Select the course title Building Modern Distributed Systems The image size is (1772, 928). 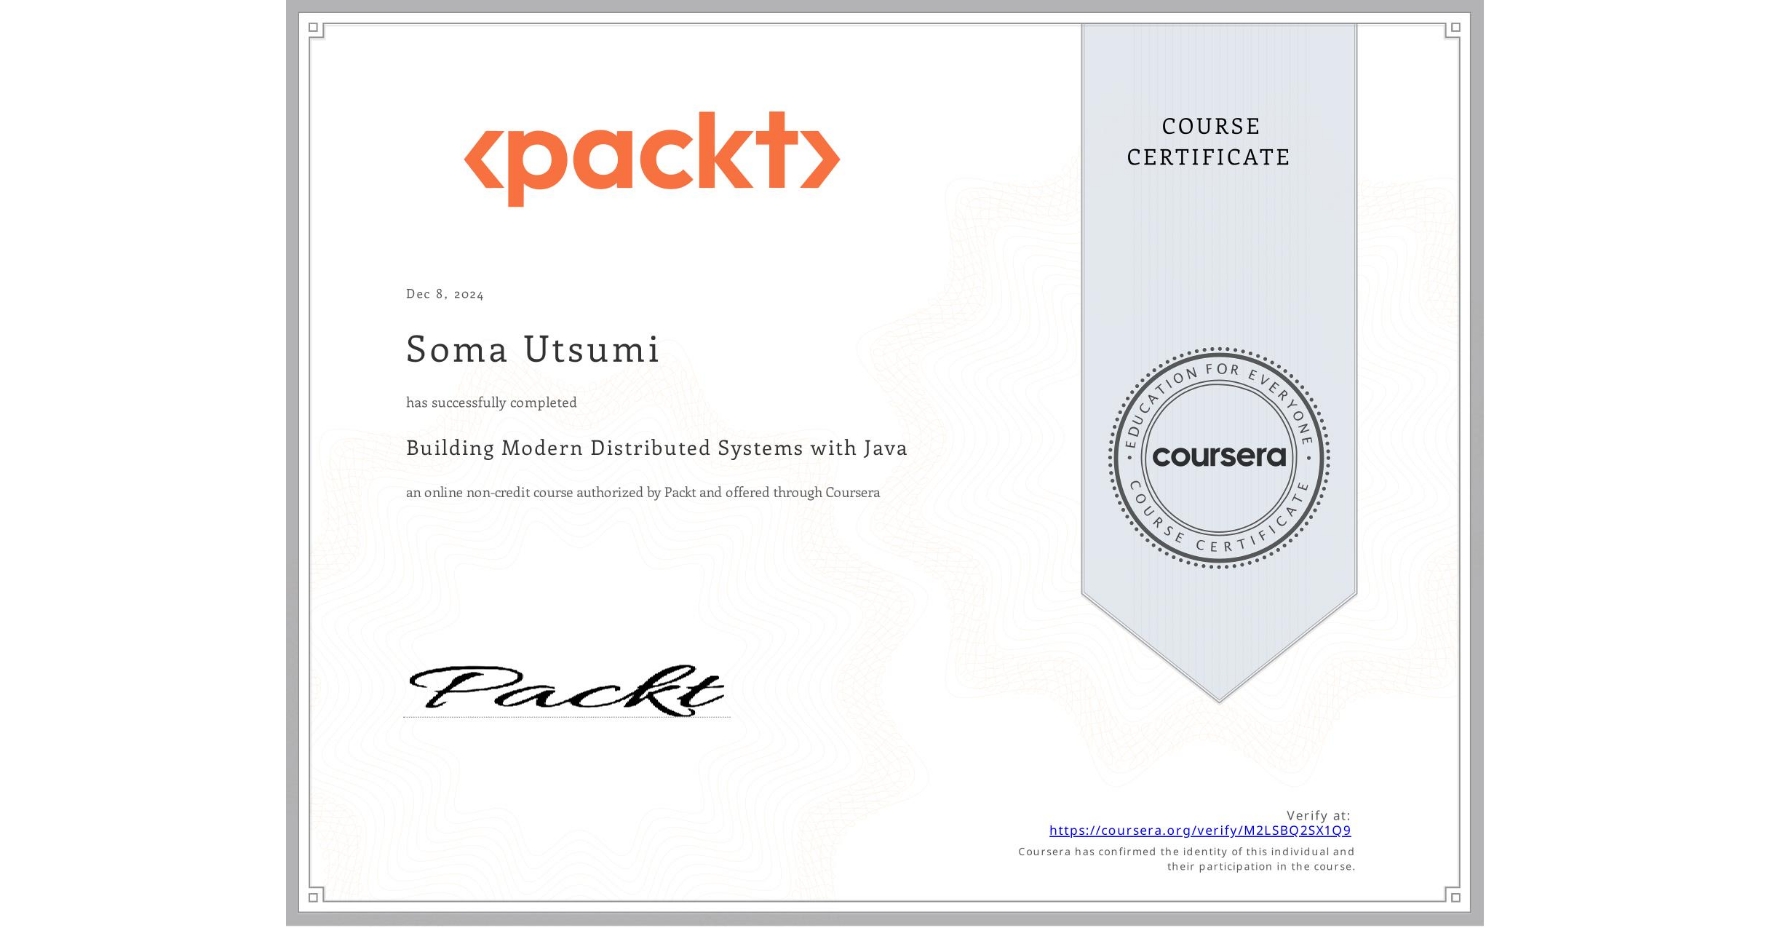click(x=657, y=448)
